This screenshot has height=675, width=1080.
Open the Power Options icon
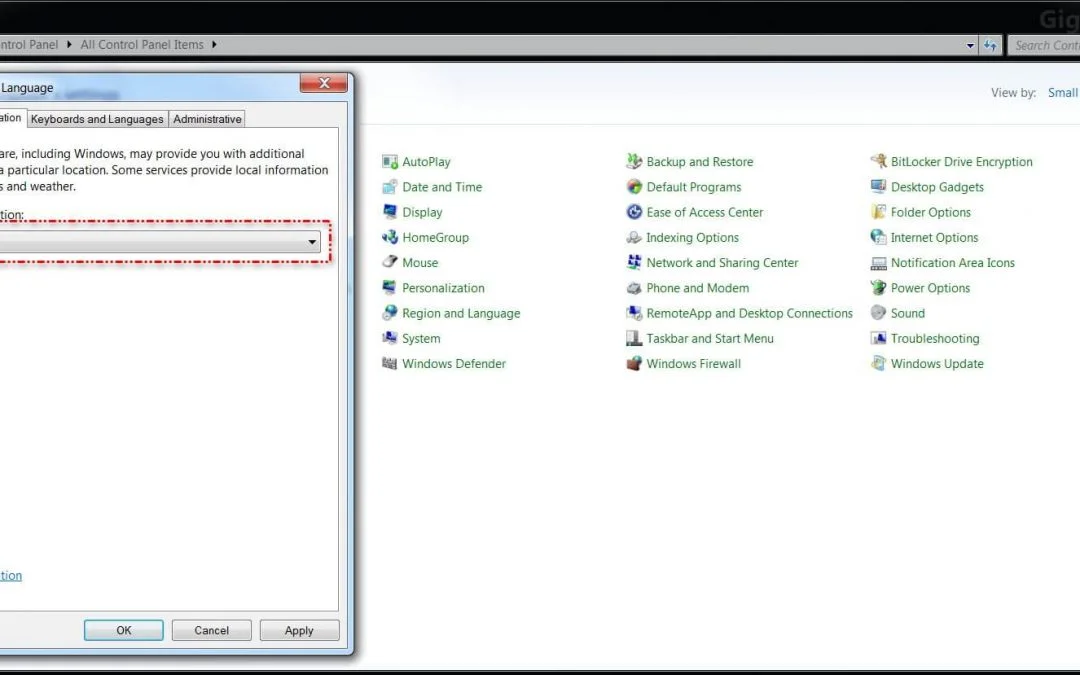click(x=879, y=288)
